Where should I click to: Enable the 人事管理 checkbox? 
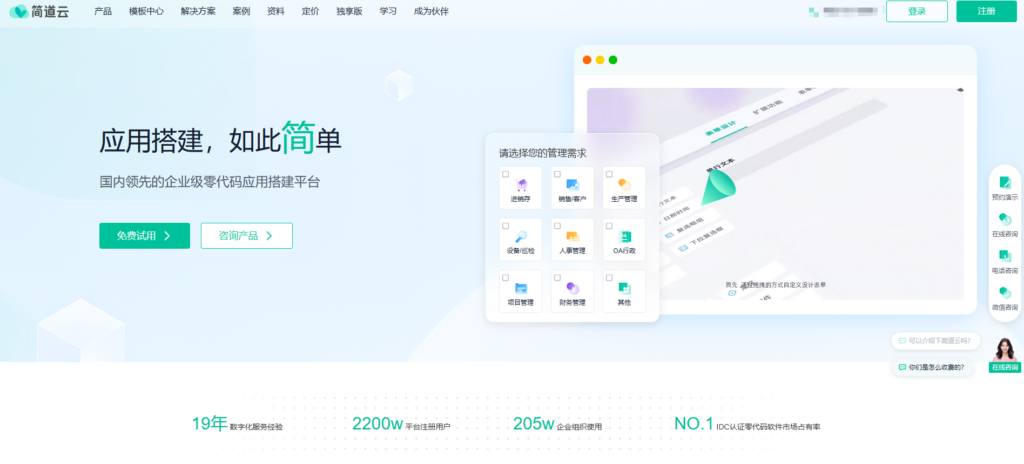click(557, 226)
